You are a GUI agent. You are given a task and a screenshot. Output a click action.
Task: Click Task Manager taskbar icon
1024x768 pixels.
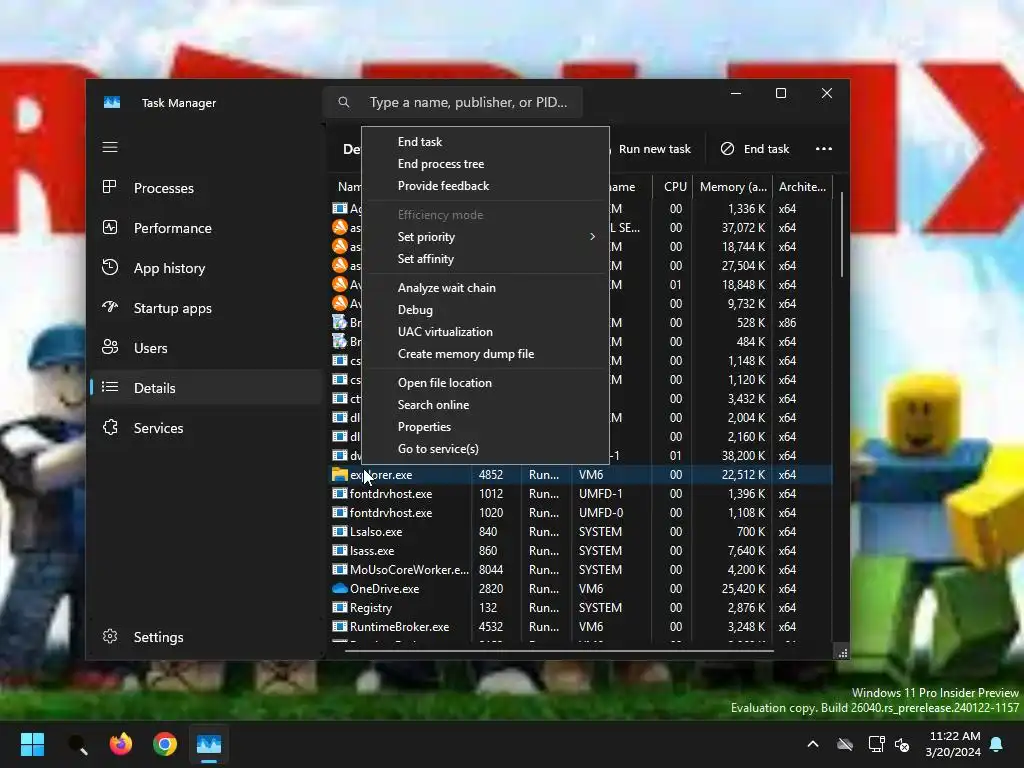[x=209, y=744]
